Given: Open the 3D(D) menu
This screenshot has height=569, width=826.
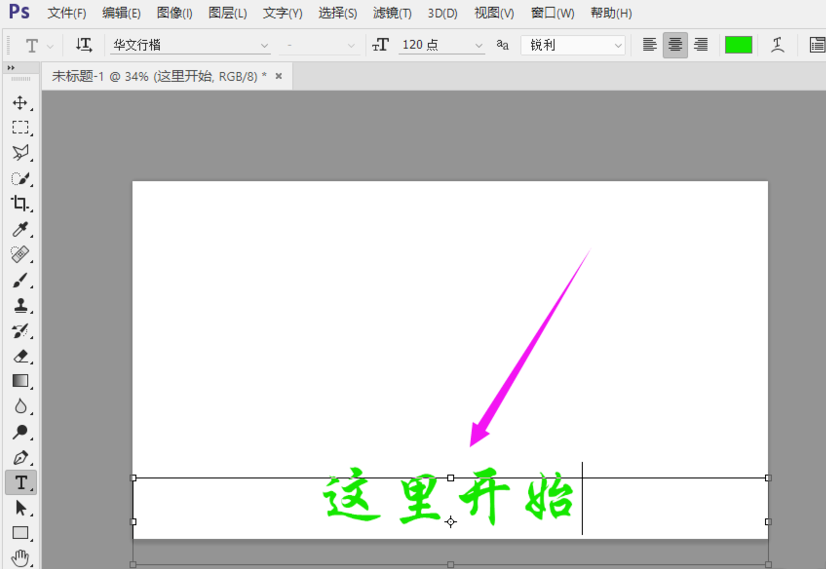Looking at the screenshot, I should pos(442,13).
